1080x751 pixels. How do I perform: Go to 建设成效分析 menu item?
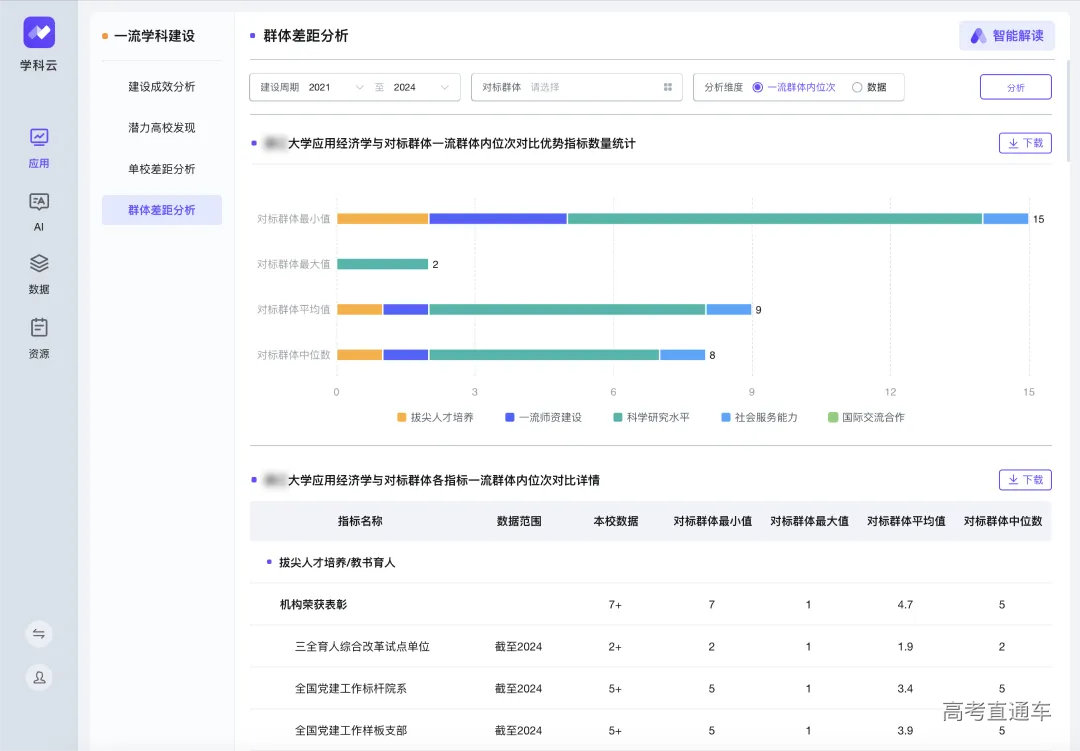click(x=162, y=87)
